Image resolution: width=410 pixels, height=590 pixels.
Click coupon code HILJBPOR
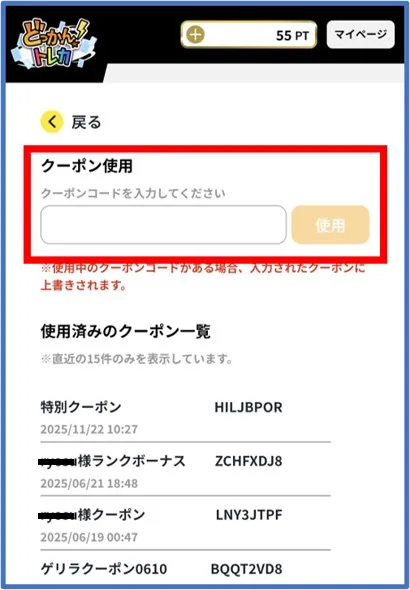click(x=248, y=407)
